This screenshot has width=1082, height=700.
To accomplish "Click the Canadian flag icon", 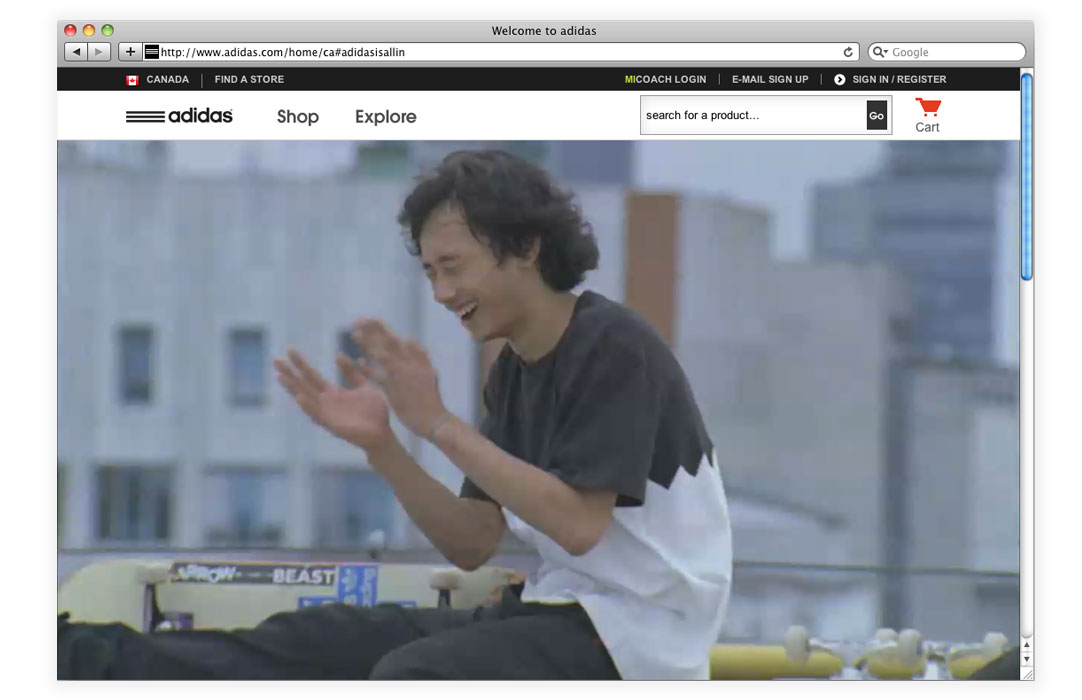I will point(132,80).
